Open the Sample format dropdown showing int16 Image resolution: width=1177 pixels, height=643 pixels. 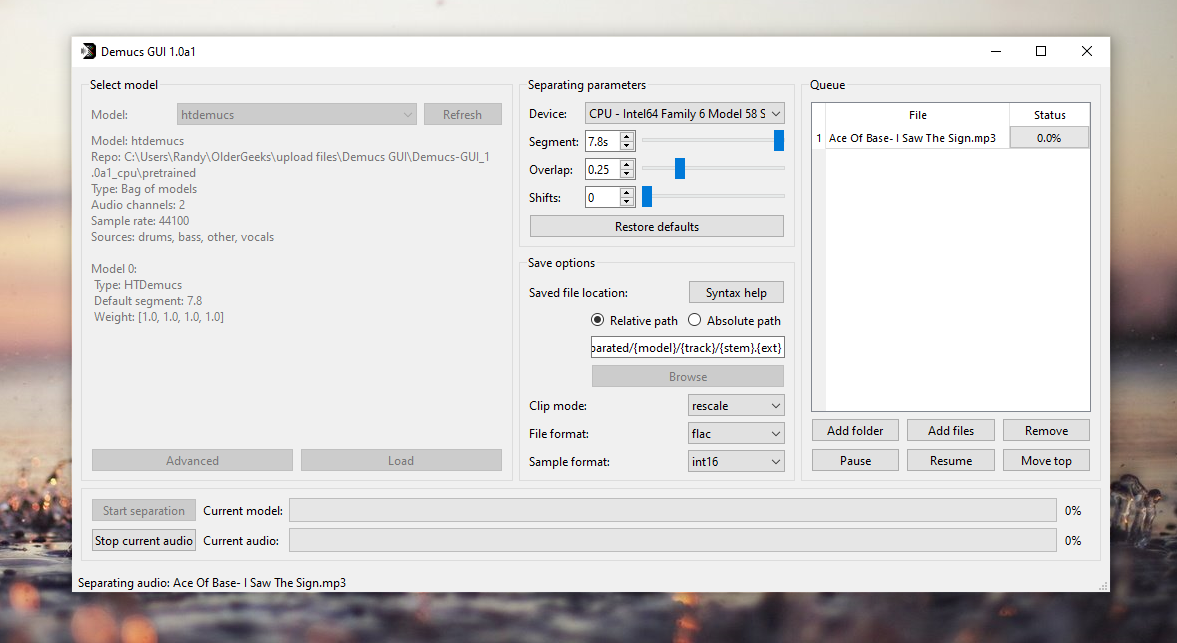(736, 461)
